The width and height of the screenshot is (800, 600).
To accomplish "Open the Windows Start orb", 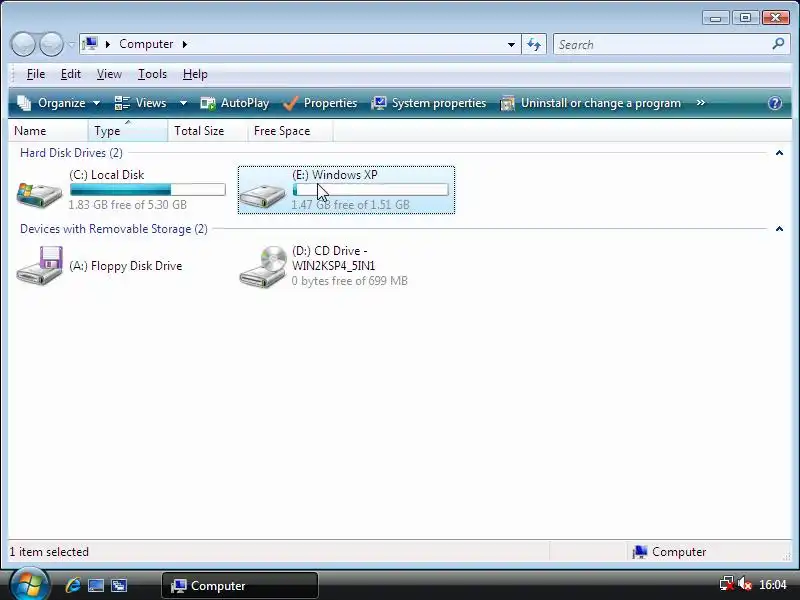I will pos(29,584).
